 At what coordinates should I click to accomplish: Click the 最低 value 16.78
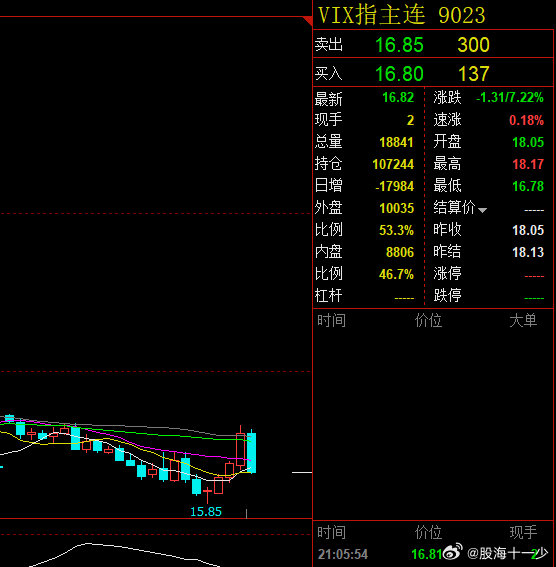[528, 186]
